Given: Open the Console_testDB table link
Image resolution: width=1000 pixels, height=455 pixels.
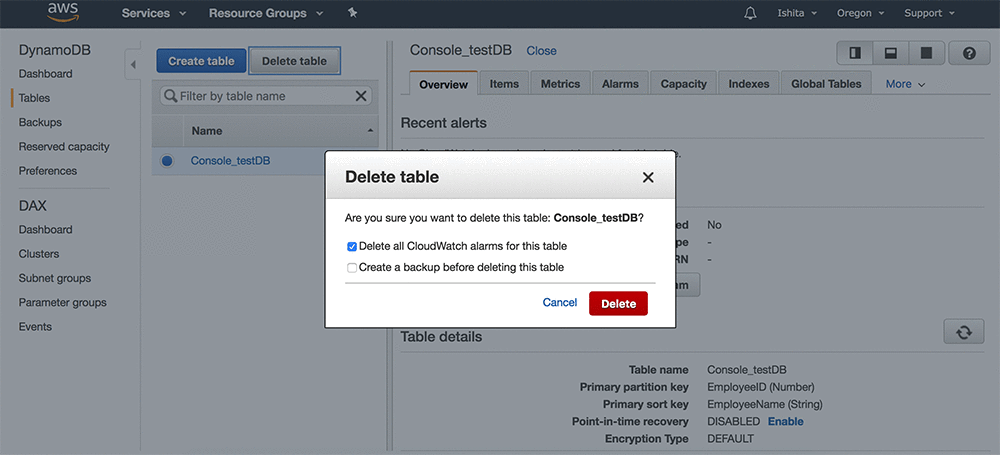Looking at the screenshot, I should (x=230, y=161).
